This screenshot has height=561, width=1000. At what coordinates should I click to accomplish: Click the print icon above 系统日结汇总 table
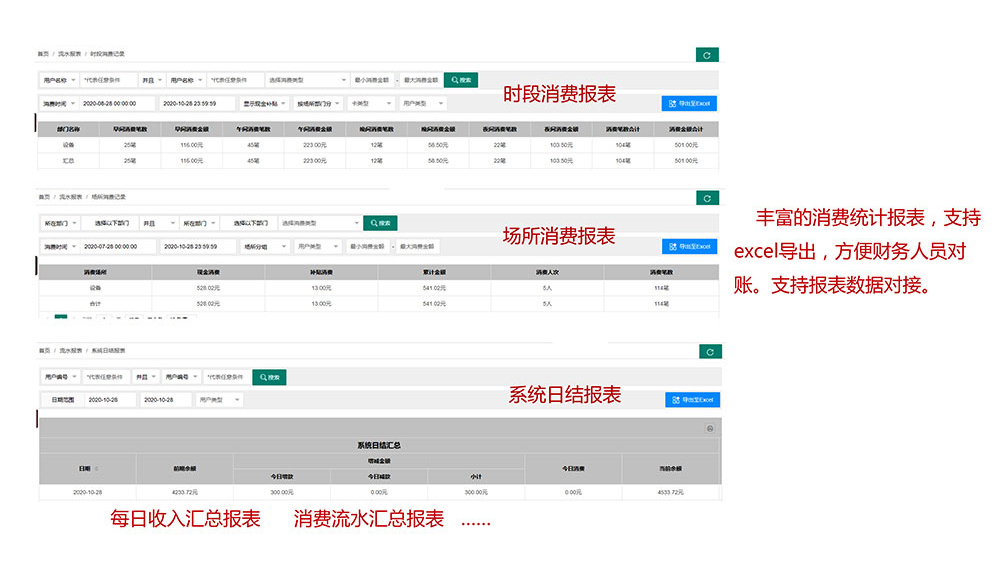coord(710,428)
